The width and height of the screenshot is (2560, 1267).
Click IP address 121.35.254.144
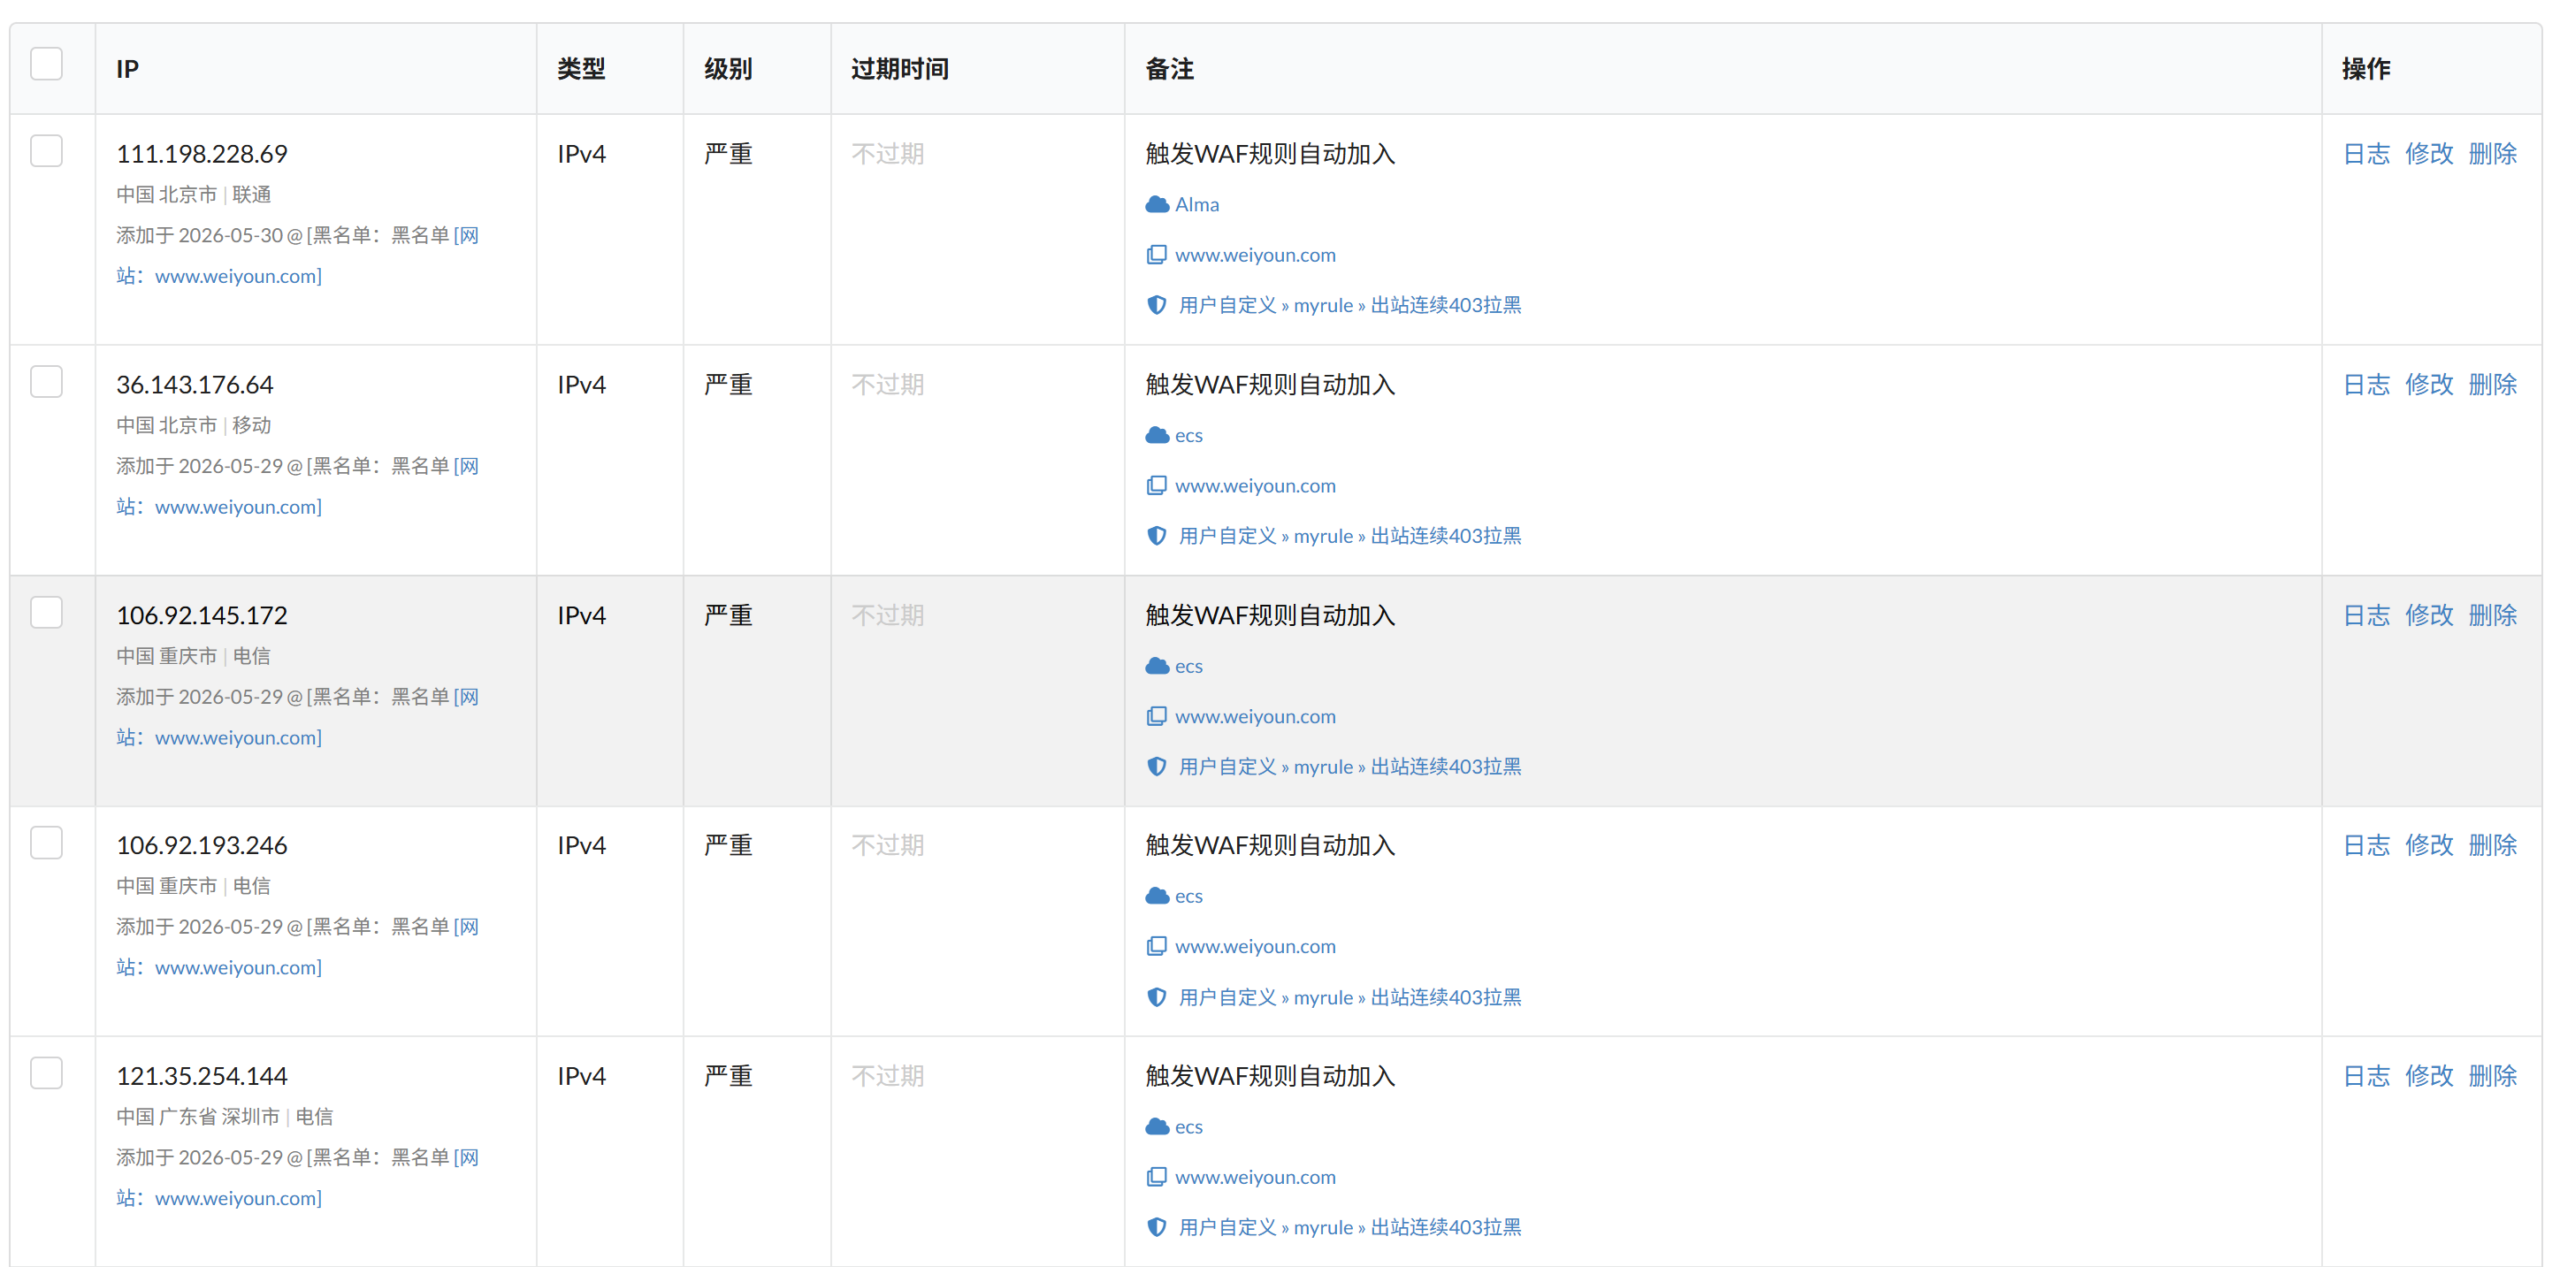coord(202,1076)
